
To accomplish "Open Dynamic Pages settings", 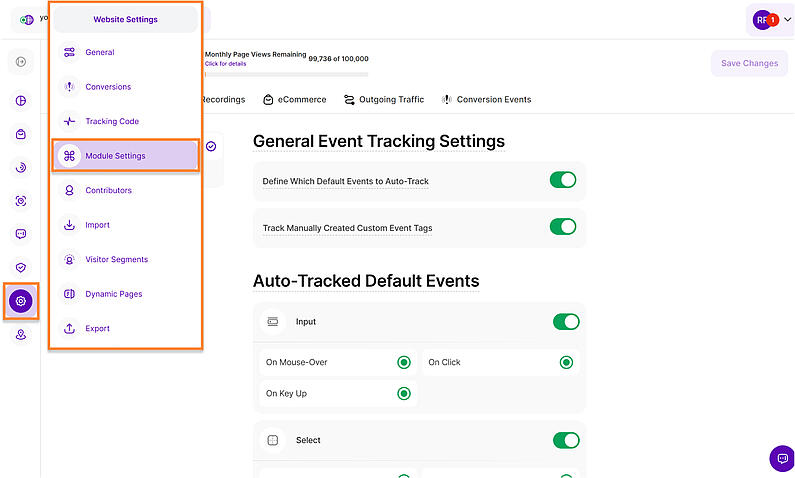I will [x=125, y=293].
